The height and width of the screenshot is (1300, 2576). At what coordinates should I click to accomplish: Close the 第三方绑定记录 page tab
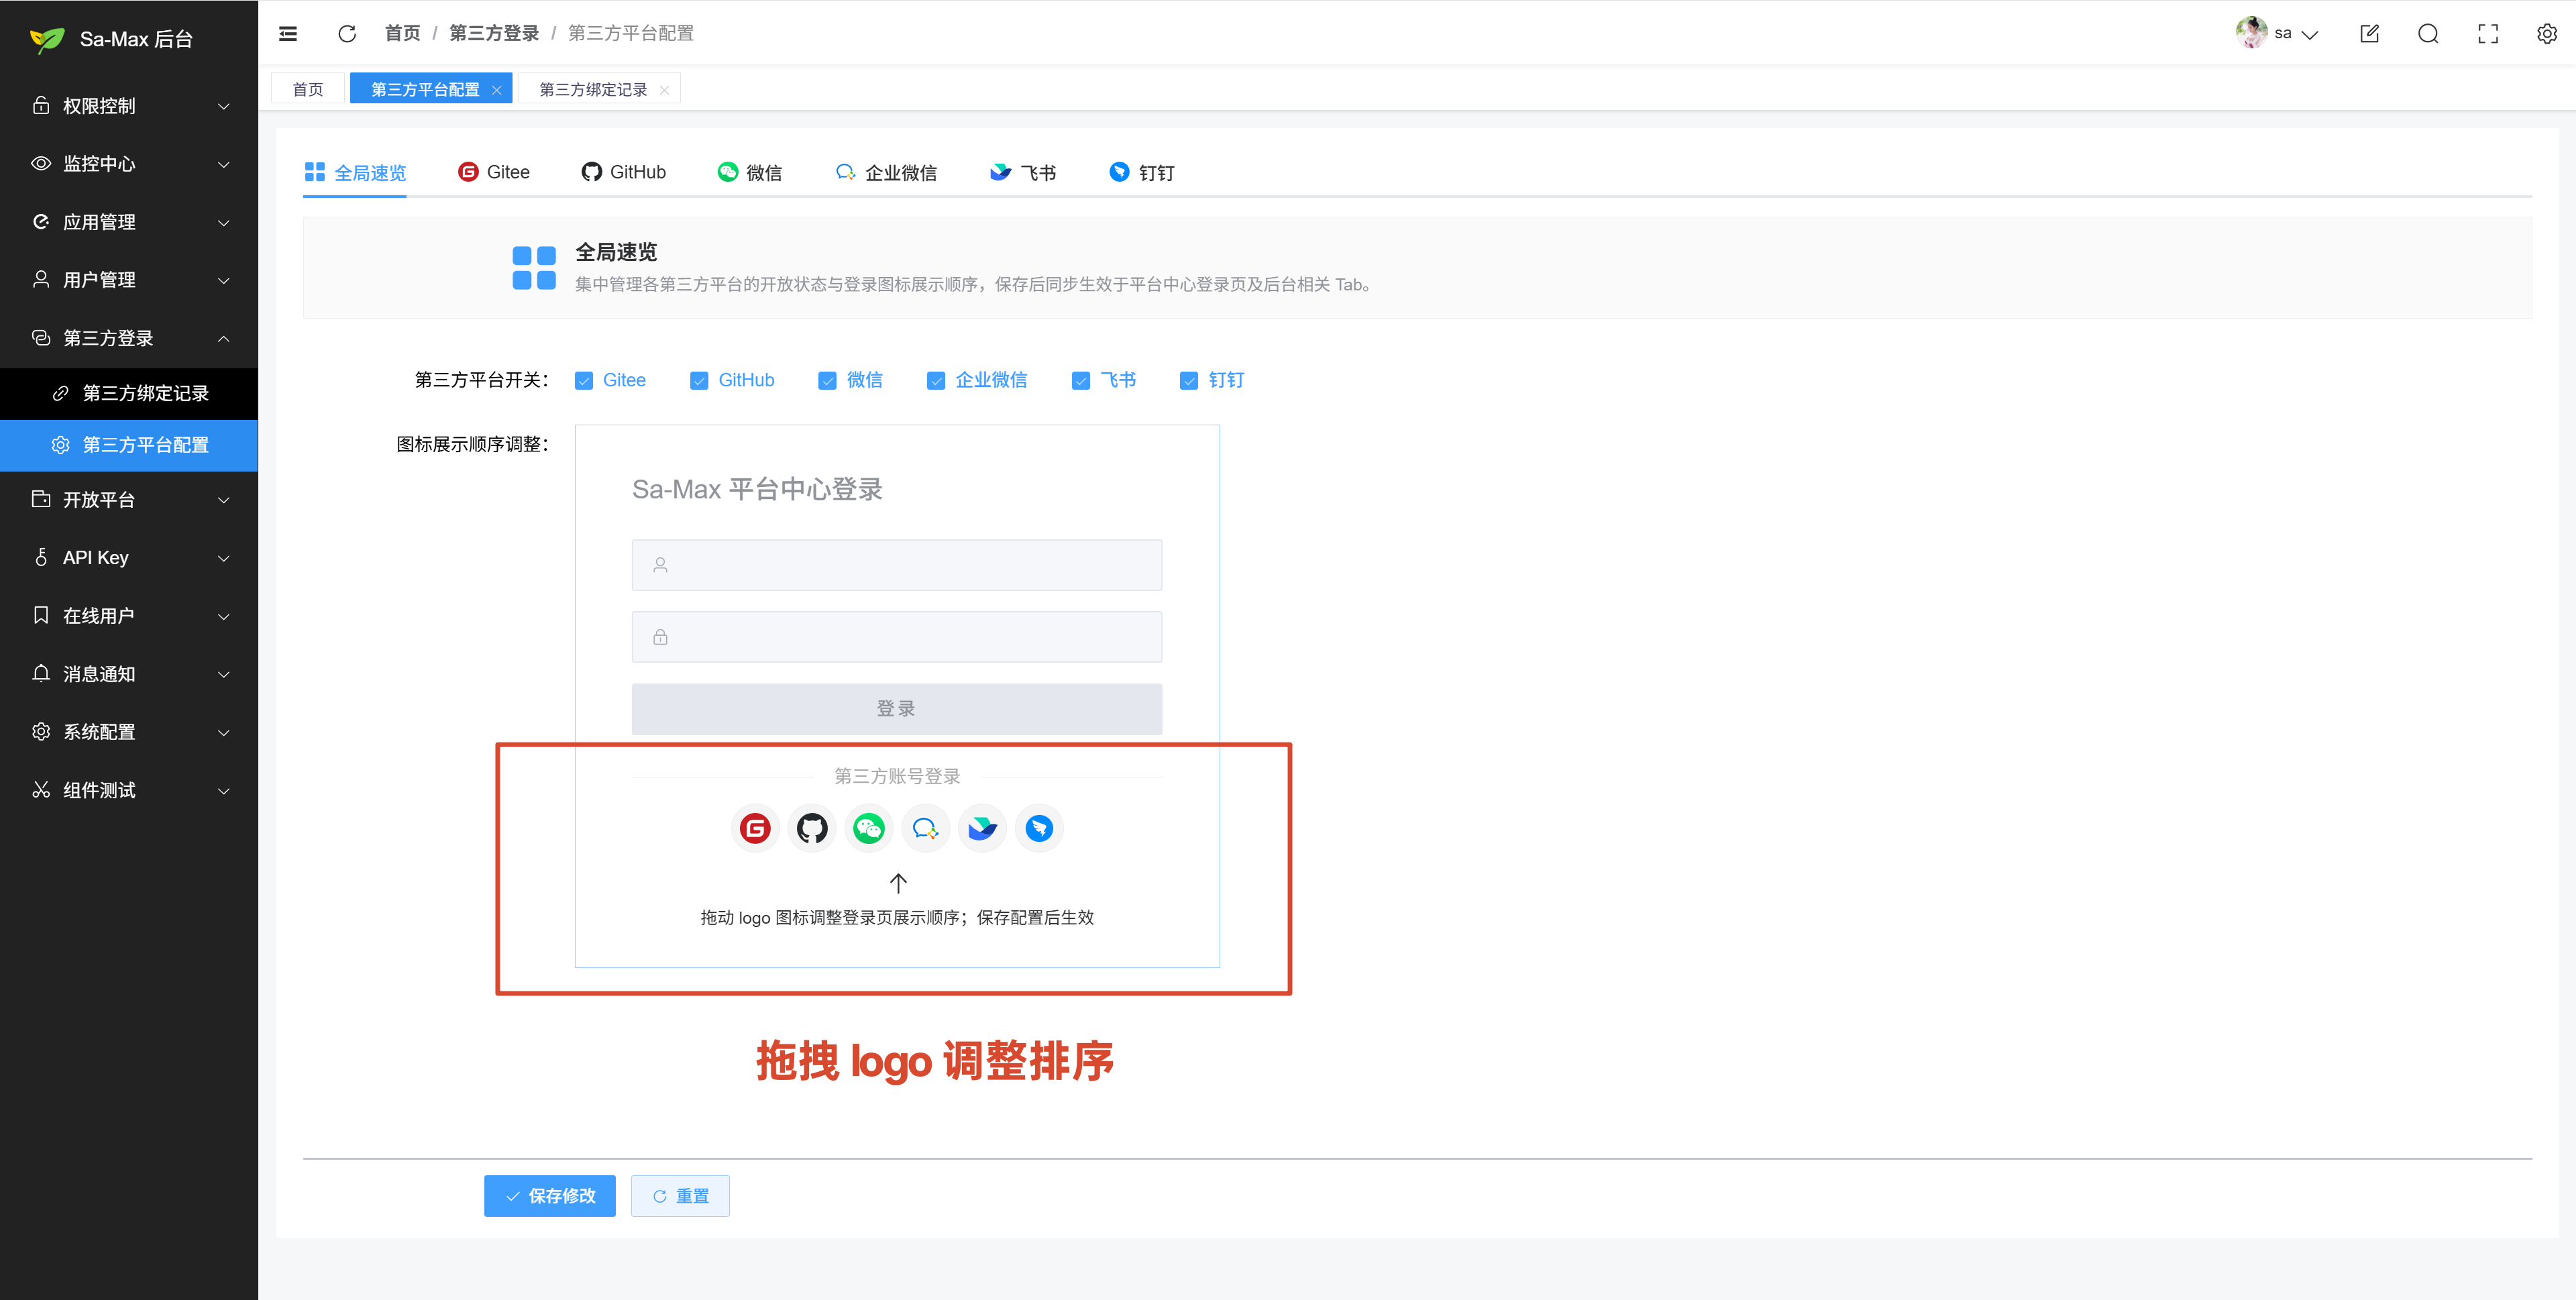[x=665, y=90]
